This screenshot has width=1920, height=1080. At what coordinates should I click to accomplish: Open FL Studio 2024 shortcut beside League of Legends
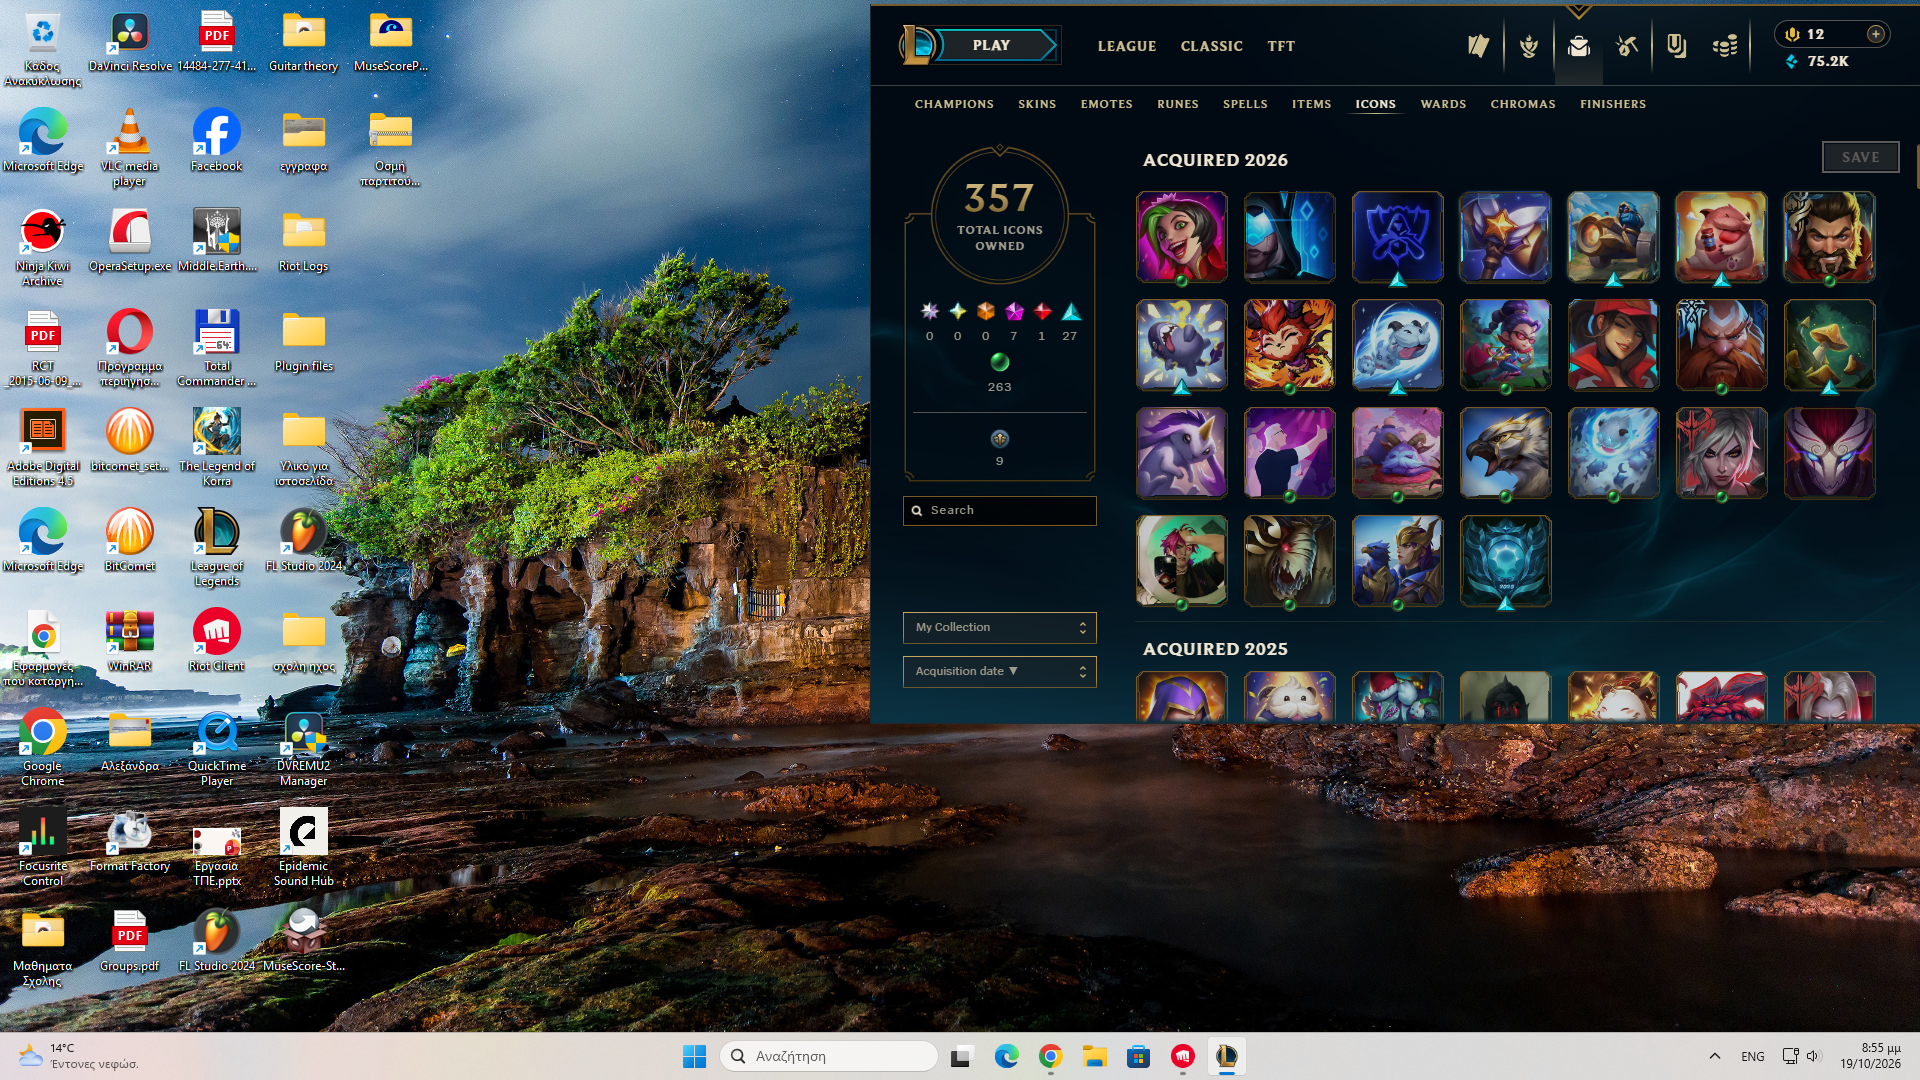click(304, 541)
